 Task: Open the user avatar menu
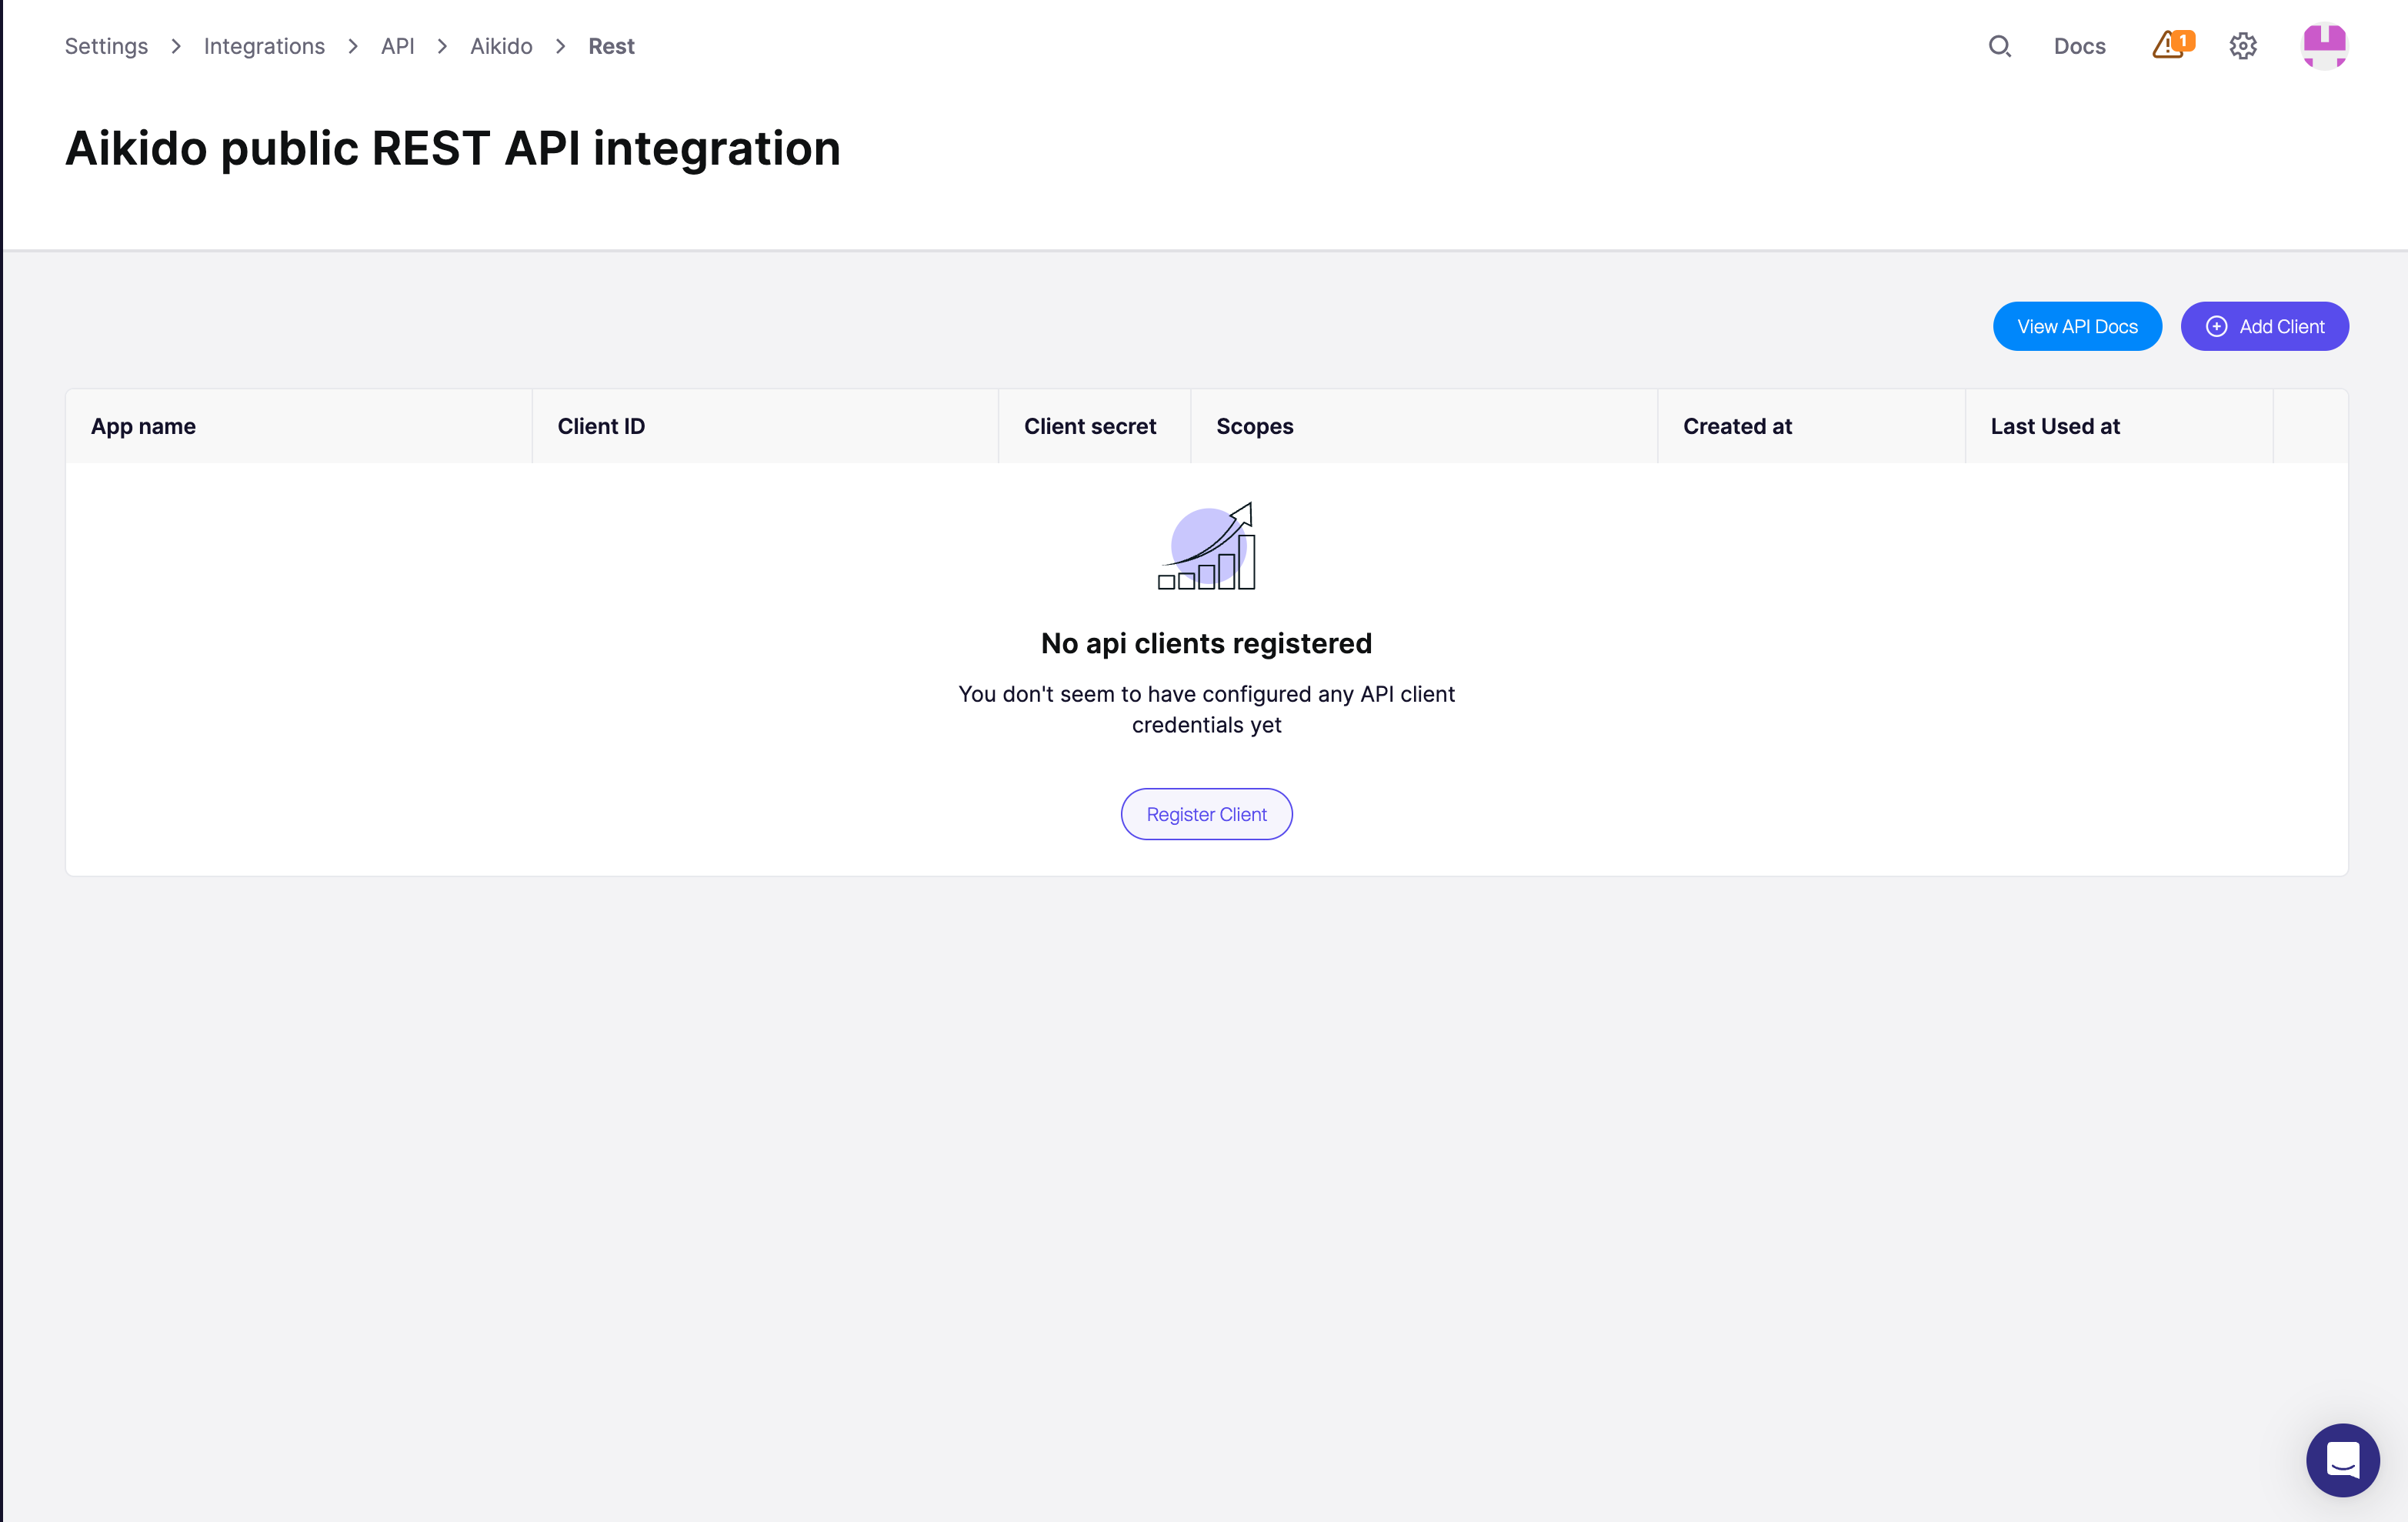(x=2324, y=46)
